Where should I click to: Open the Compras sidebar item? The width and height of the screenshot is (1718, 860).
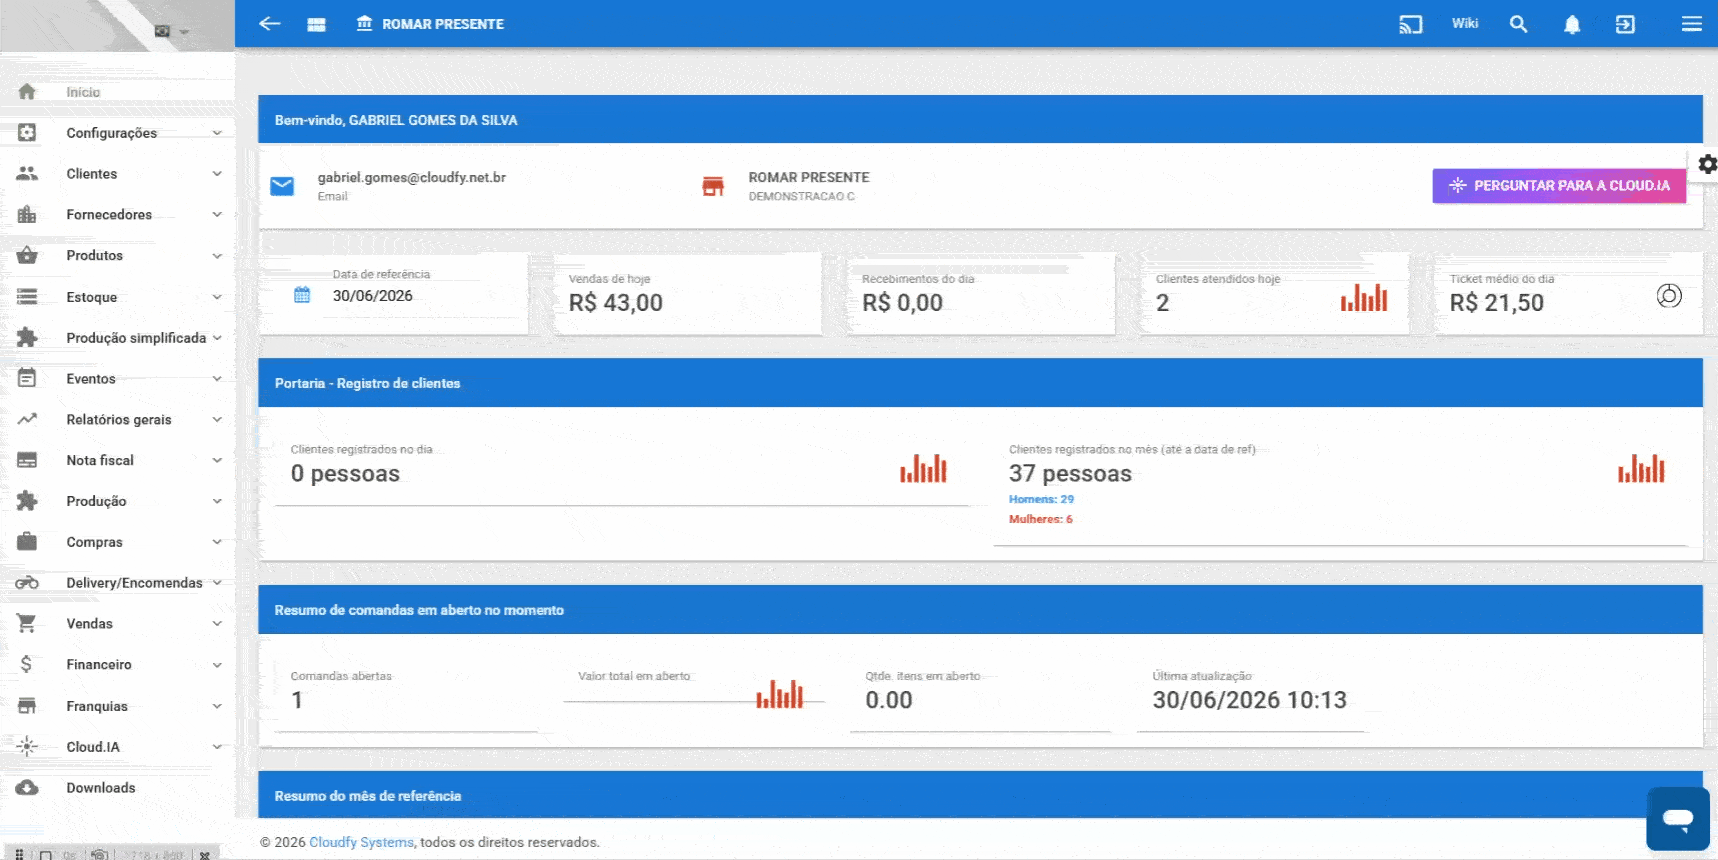[x=117, y=542]
